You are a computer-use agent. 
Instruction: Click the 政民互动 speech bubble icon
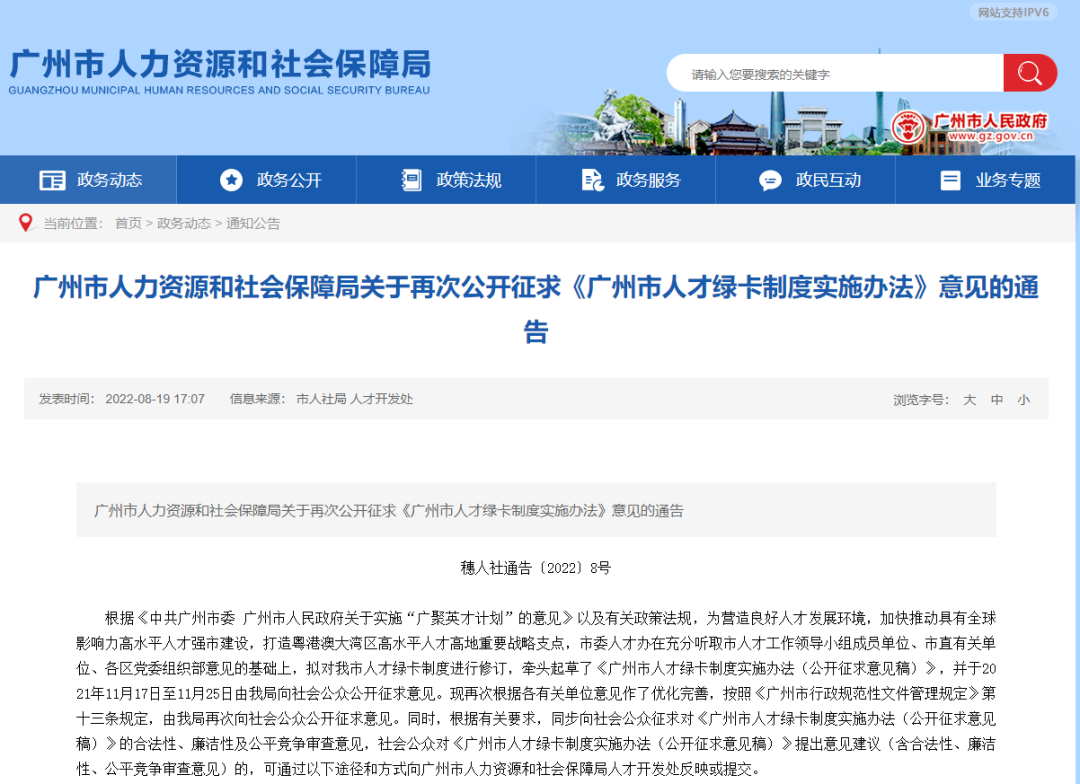(x=769, y=180)
